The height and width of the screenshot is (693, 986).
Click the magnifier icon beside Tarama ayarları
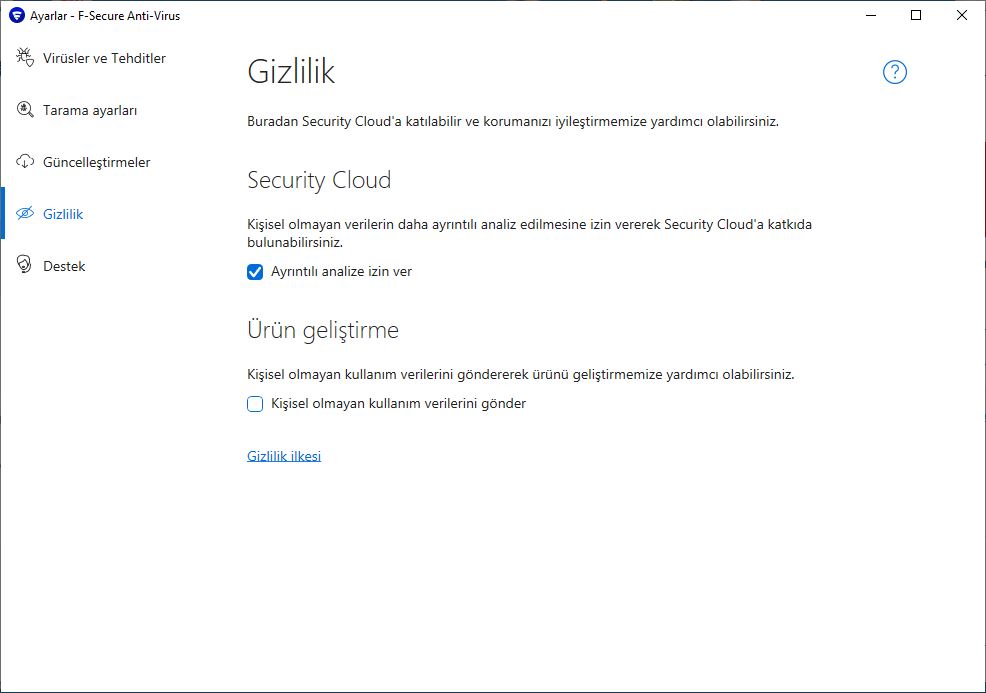(25, 109)
